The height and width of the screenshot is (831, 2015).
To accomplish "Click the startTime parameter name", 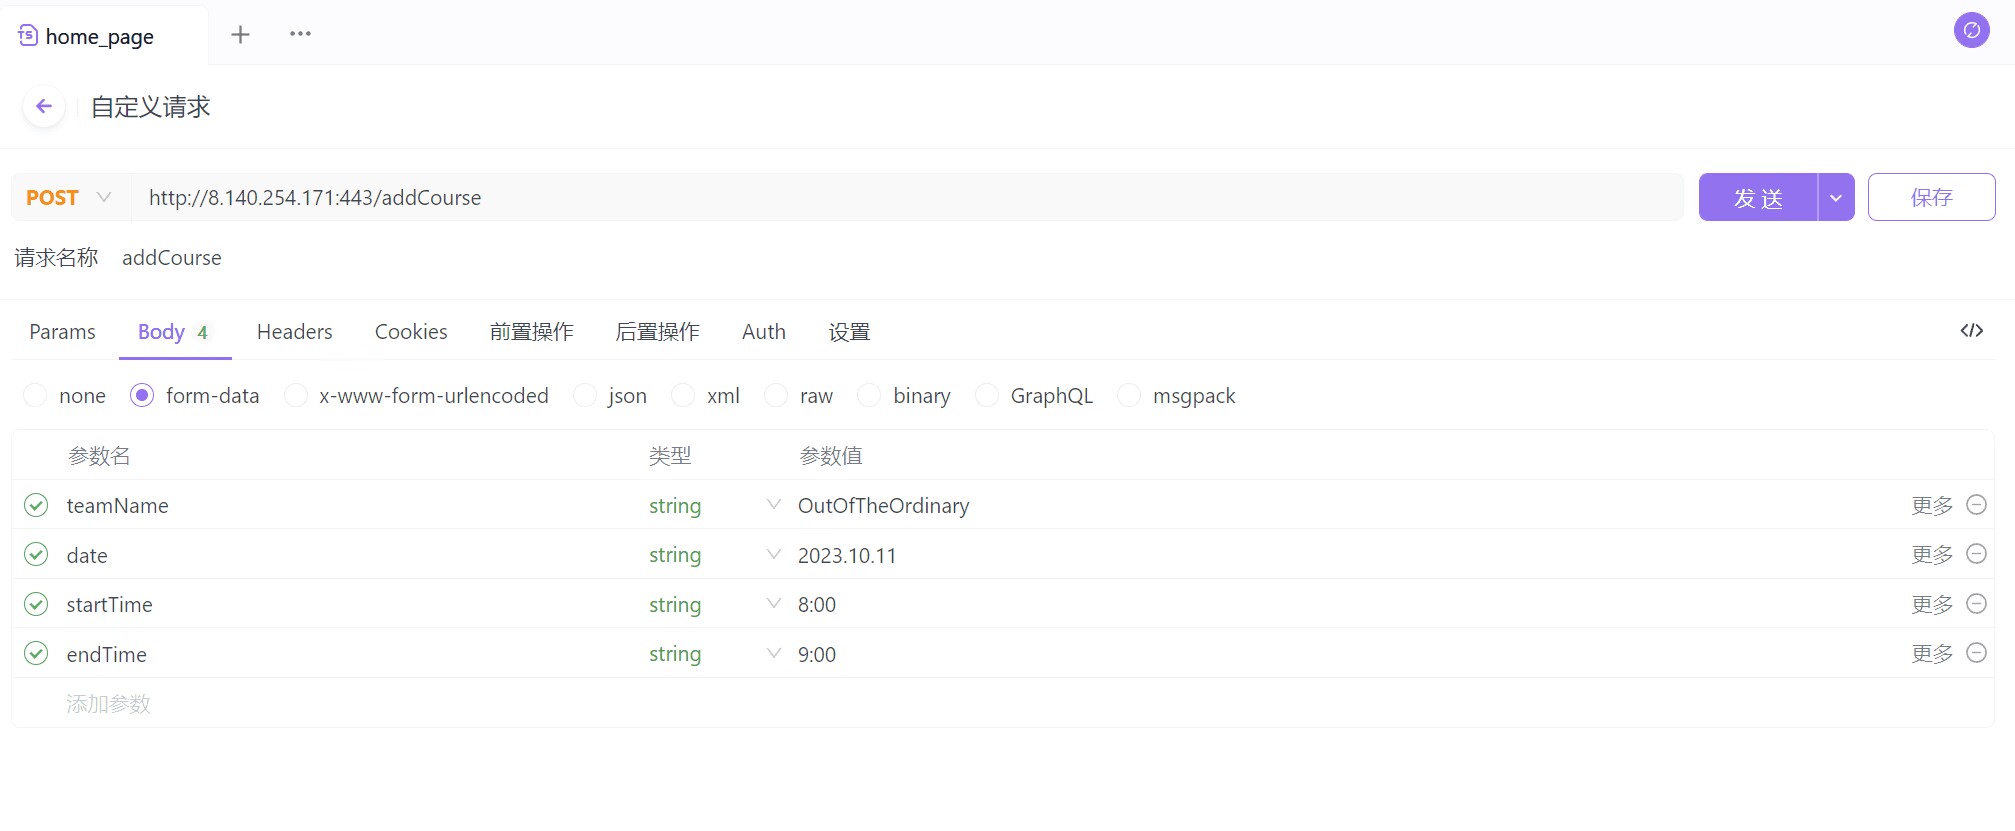I will 109,605.
